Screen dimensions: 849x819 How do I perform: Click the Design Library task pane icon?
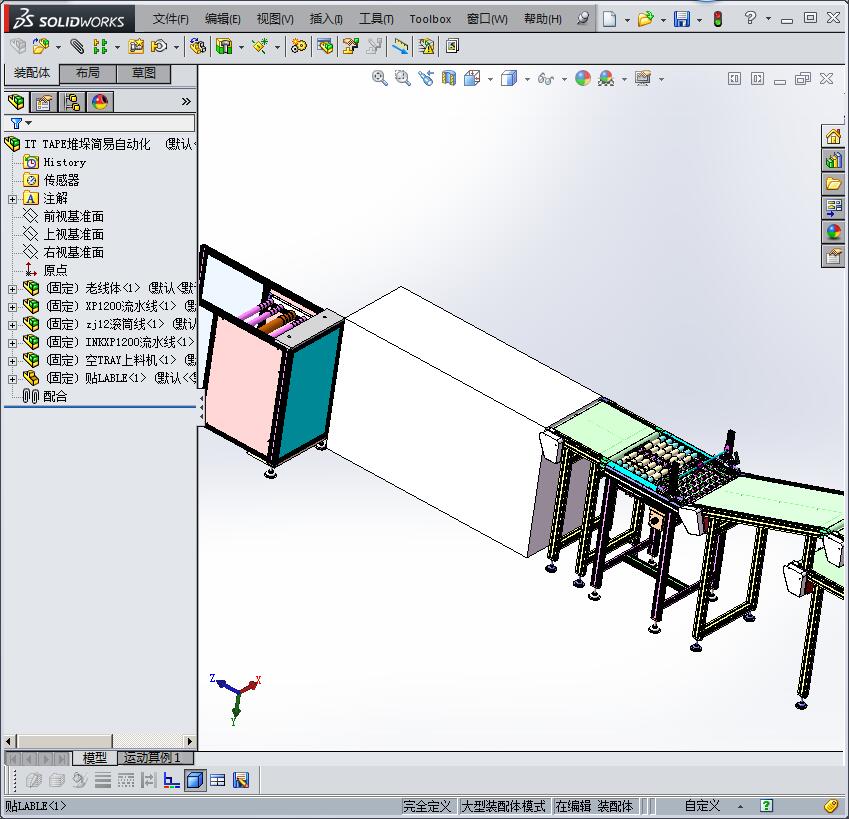[x=833, y=160]
